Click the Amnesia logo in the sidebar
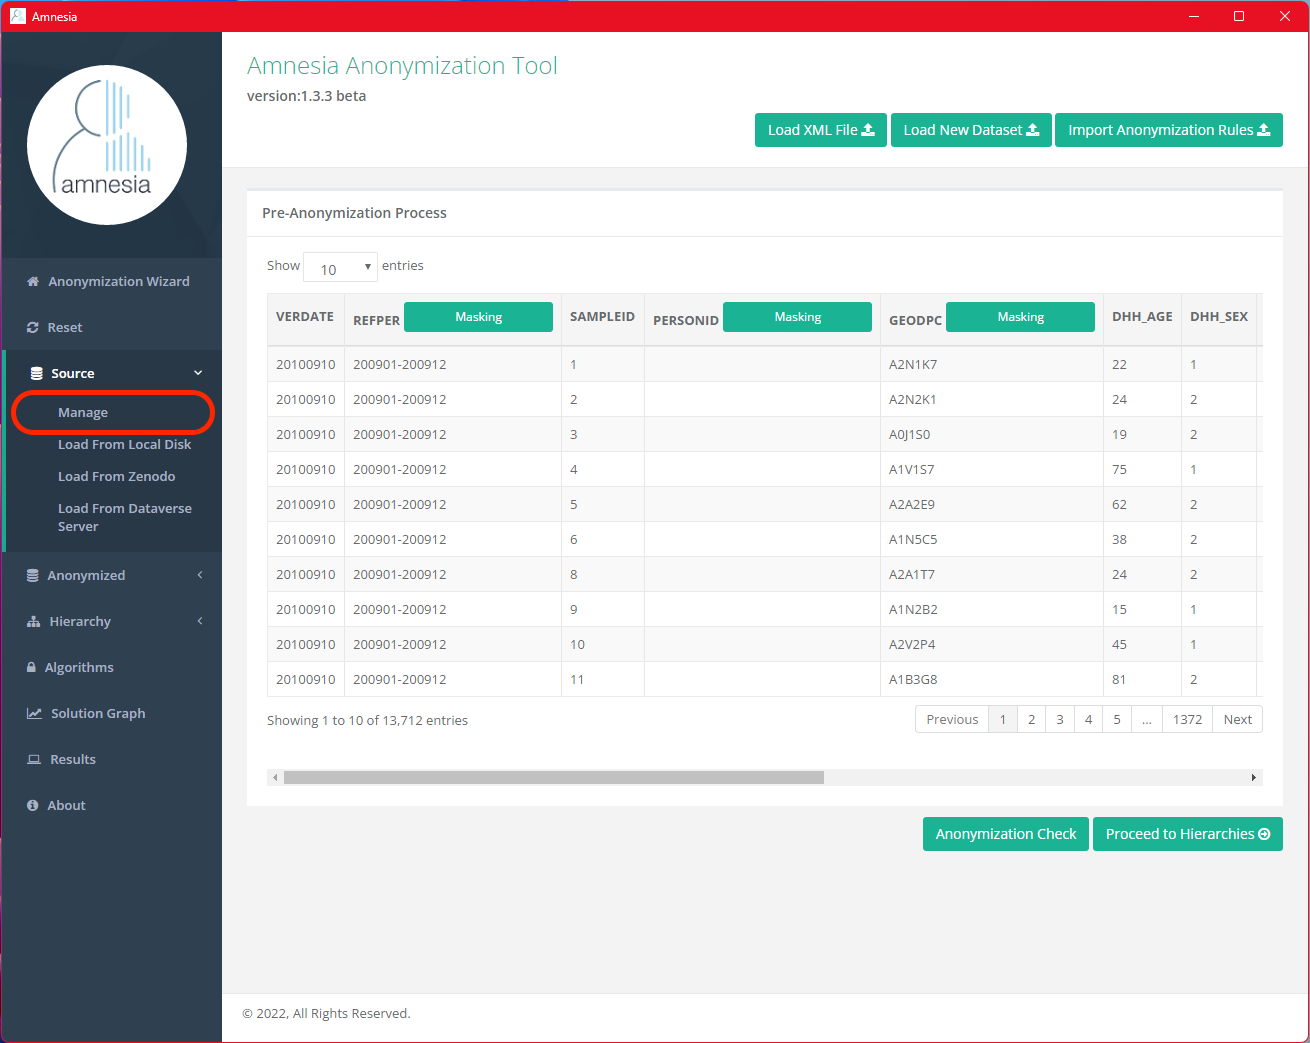 [107, 145]
